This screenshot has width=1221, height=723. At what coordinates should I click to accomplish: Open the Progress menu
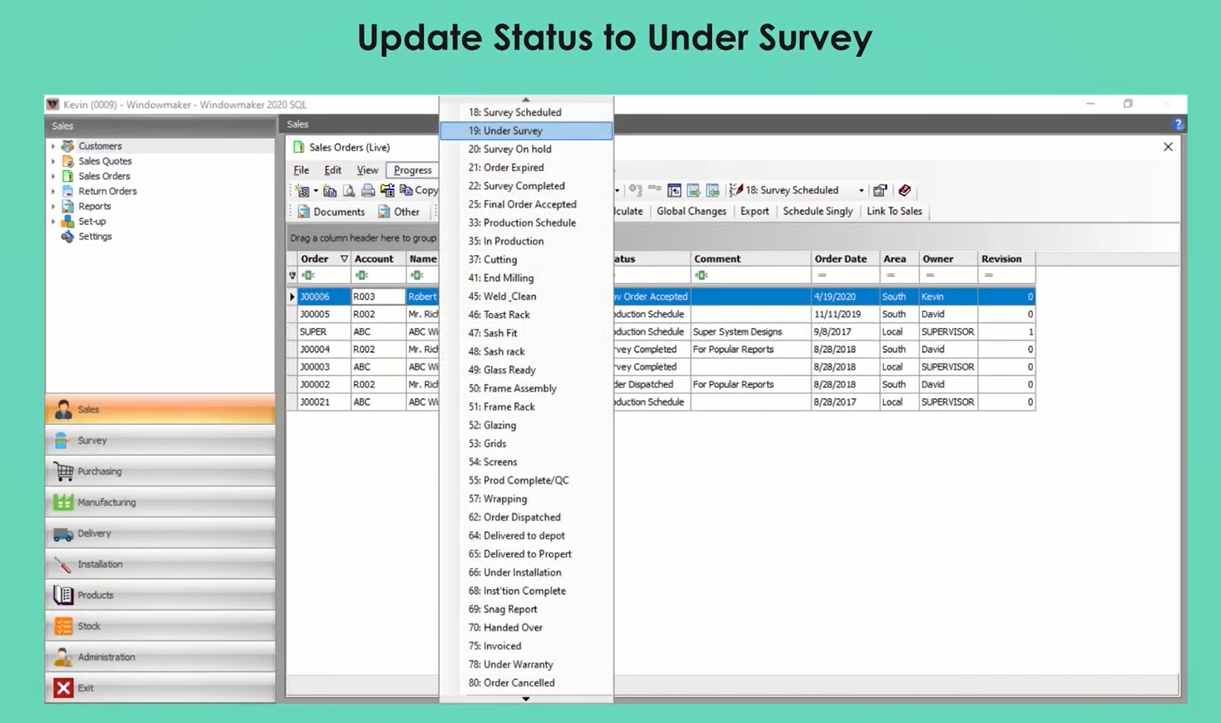(x=412, y=170)
